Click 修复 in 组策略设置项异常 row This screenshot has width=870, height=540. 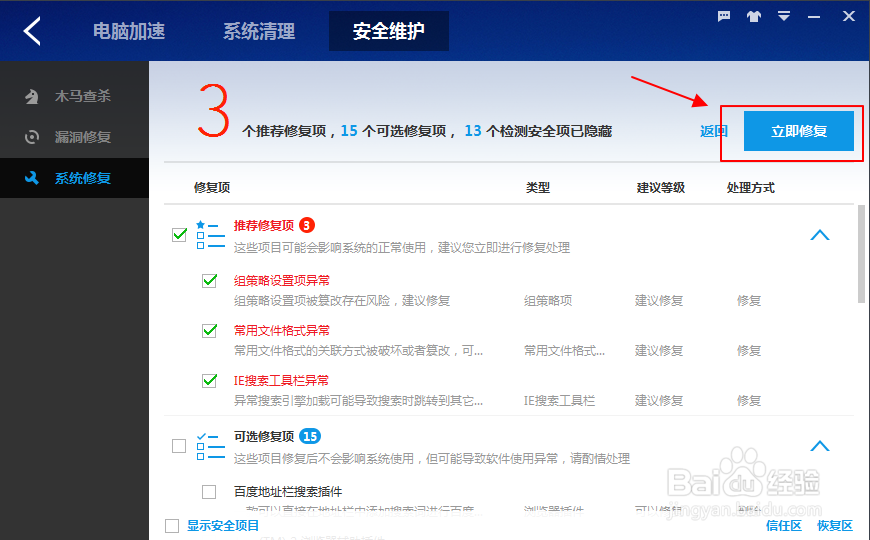tap(749, 301)
